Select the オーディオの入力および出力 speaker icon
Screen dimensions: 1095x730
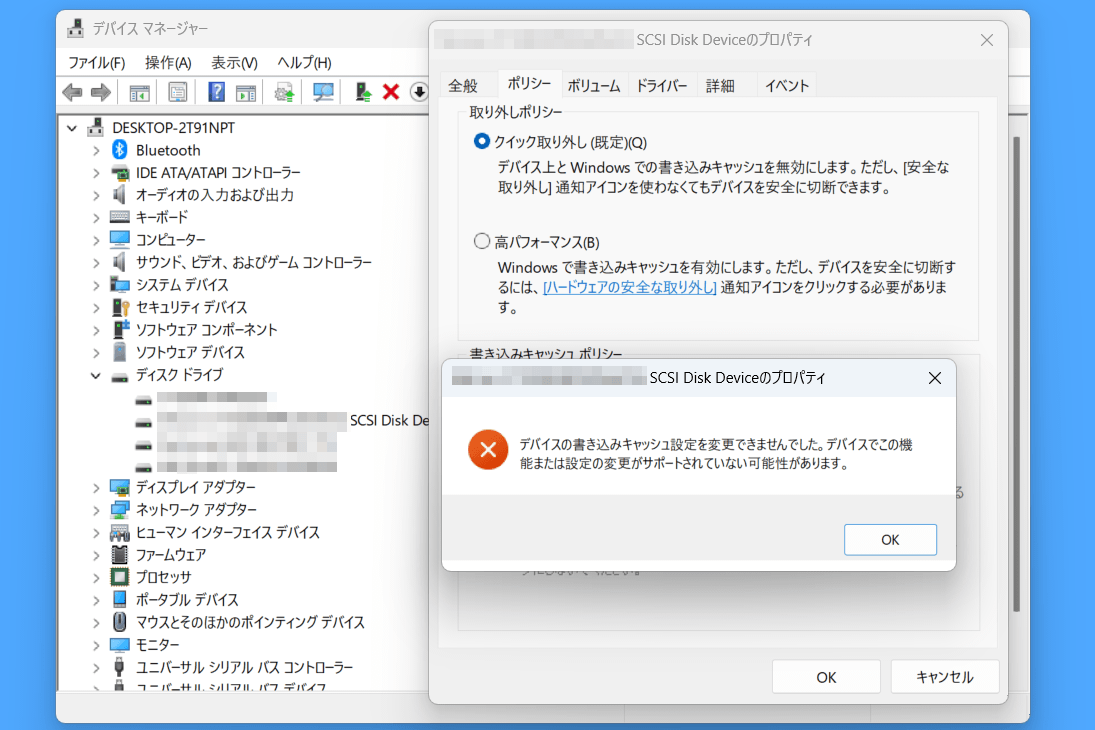click(120, 195)
